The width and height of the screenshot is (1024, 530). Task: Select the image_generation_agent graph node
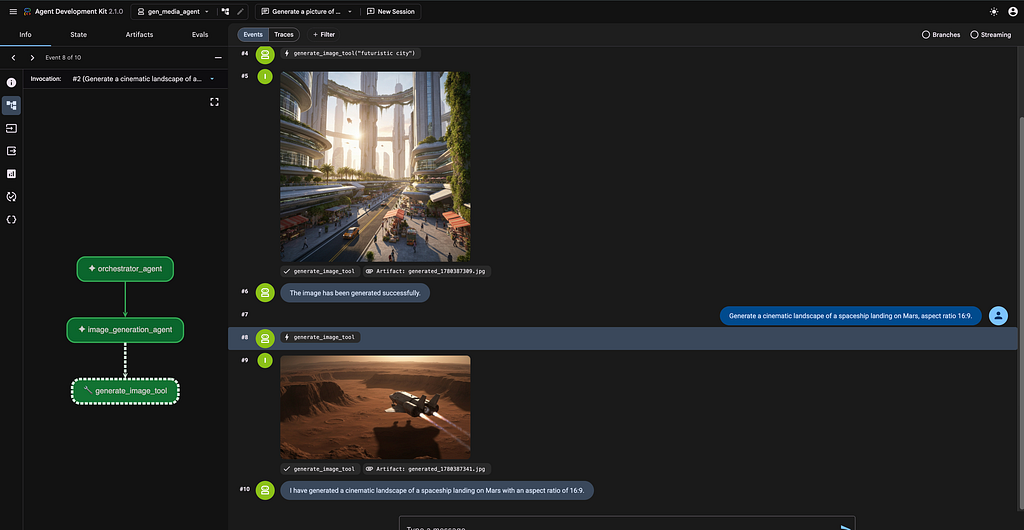click(125, 330)
